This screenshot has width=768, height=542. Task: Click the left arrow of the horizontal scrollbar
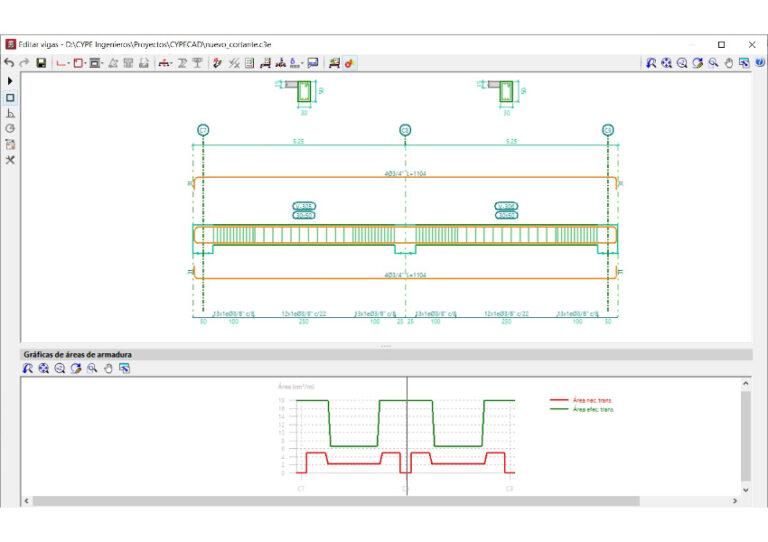tap(26, 501)
